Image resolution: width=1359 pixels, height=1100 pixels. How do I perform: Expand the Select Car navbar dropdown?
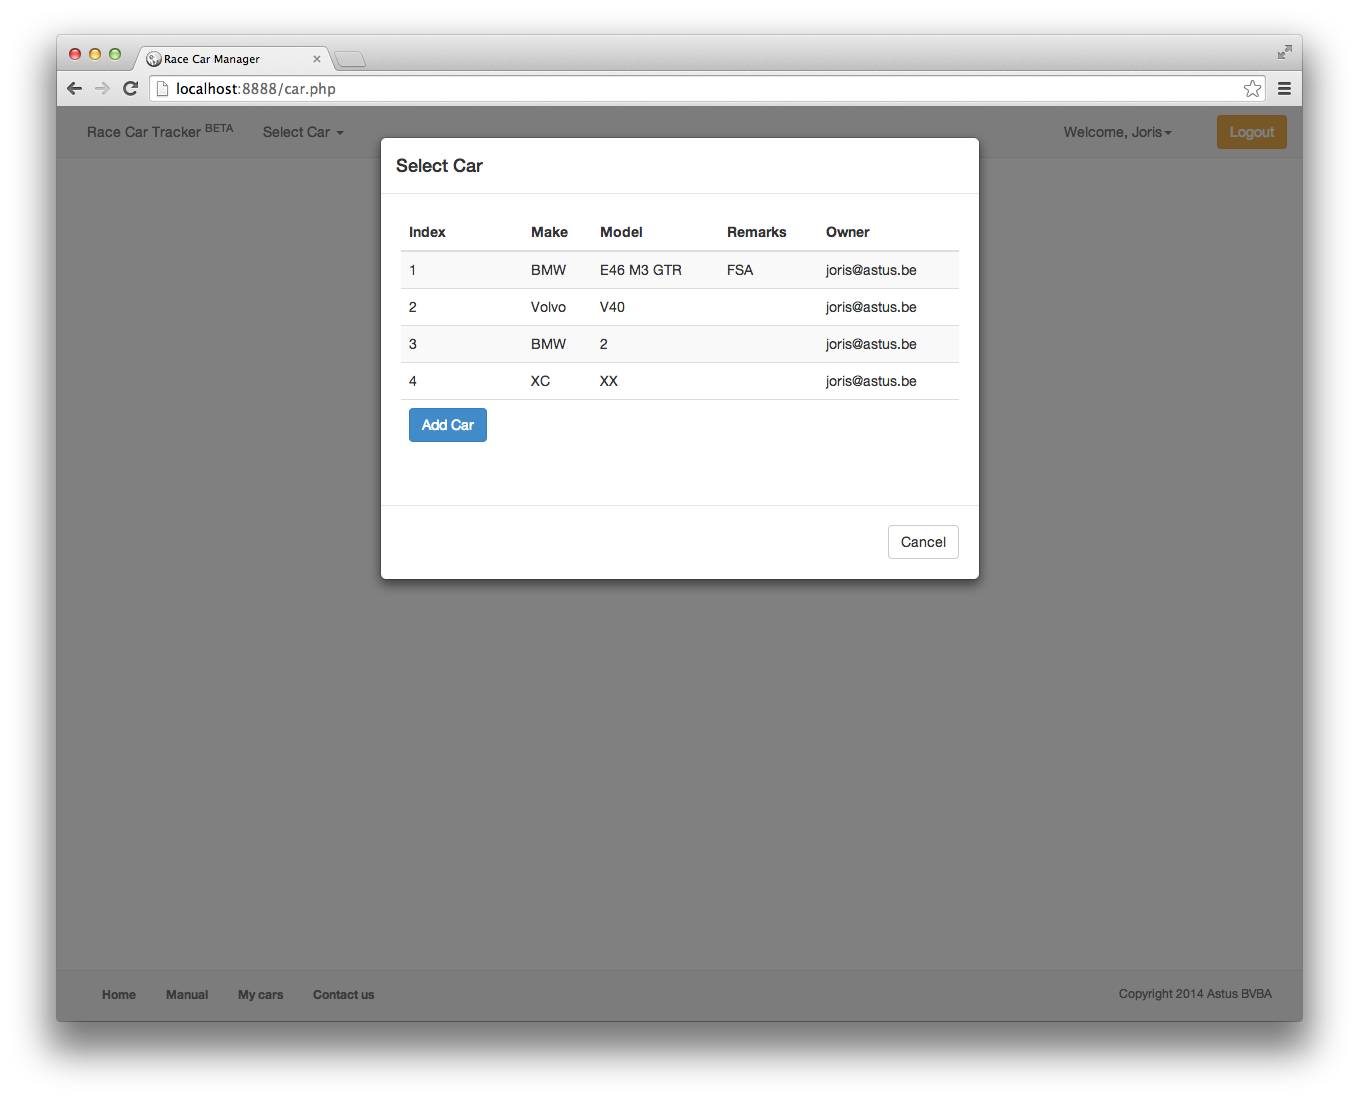(302, 132)
